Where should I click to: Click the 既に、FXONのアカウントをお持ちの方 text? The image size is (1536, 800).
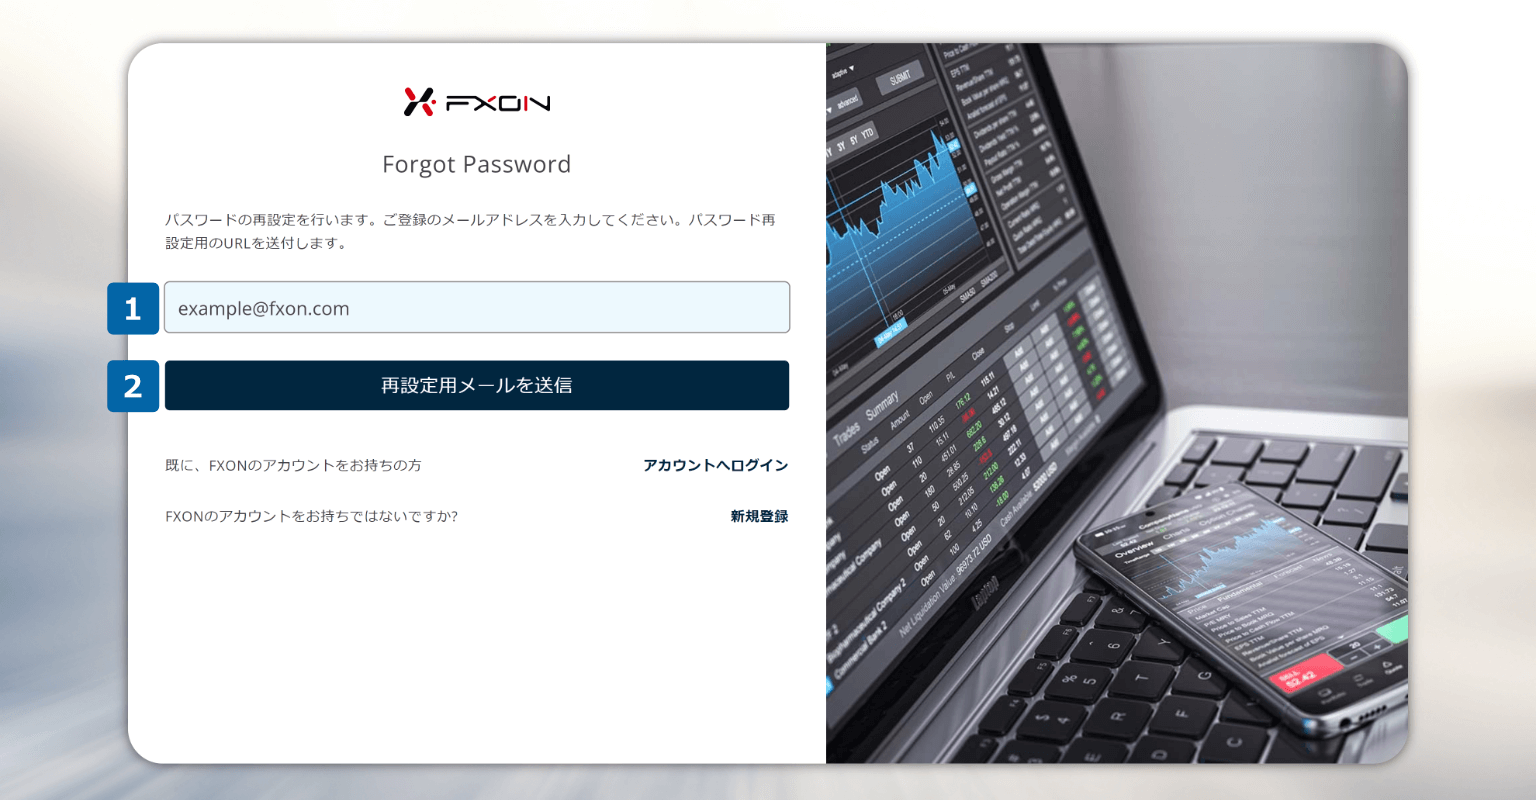(293, 465)
